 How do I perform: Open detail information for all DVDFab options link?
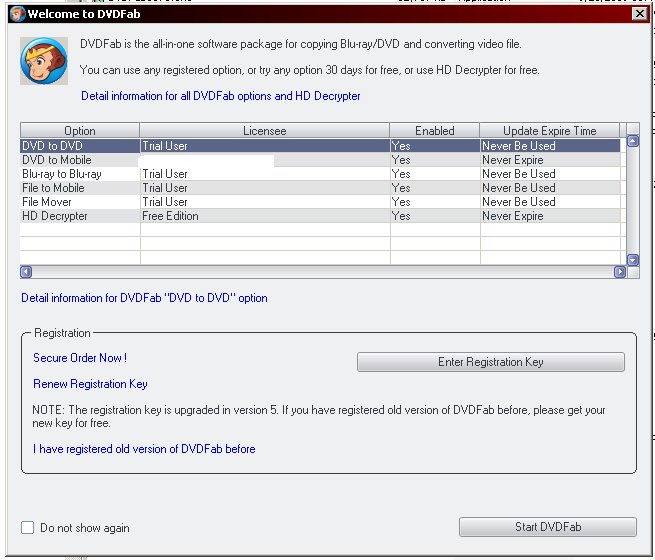[220, 96]
